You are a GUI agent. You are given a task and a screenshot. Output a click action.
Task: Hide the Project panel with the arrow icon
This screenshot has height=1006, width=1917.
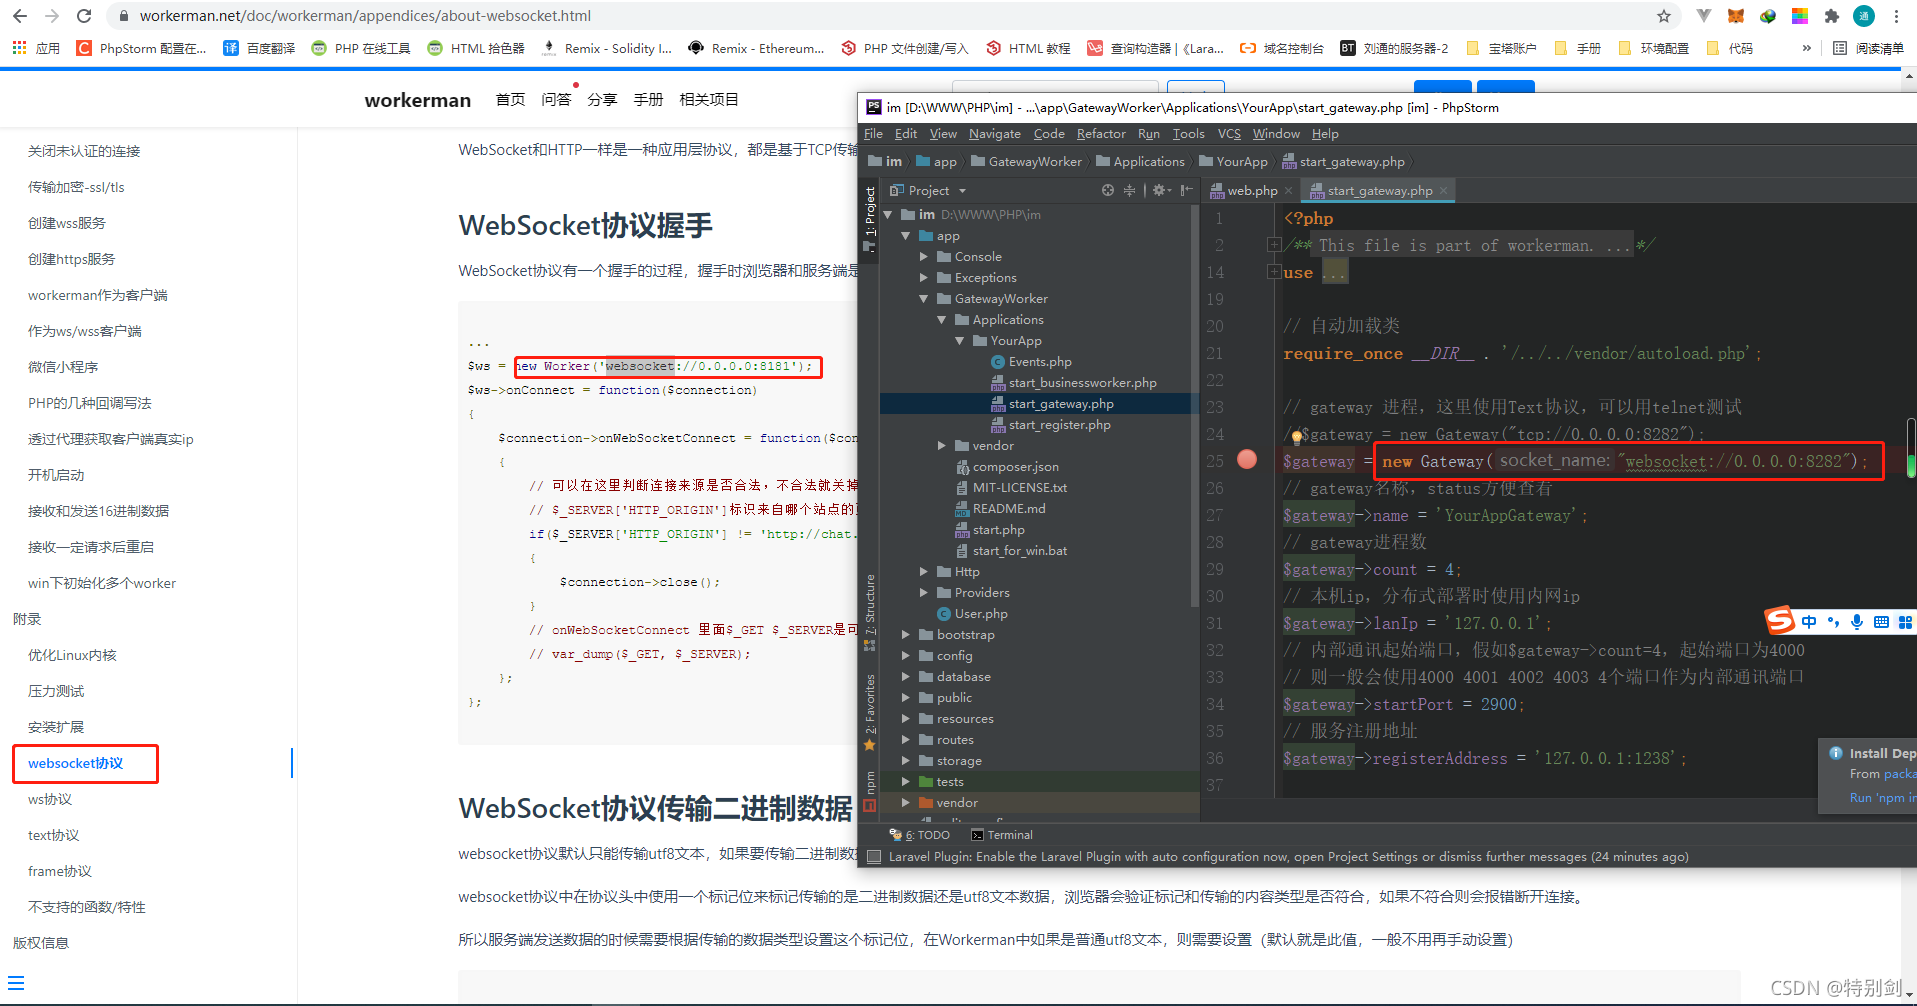[1186, 190]
